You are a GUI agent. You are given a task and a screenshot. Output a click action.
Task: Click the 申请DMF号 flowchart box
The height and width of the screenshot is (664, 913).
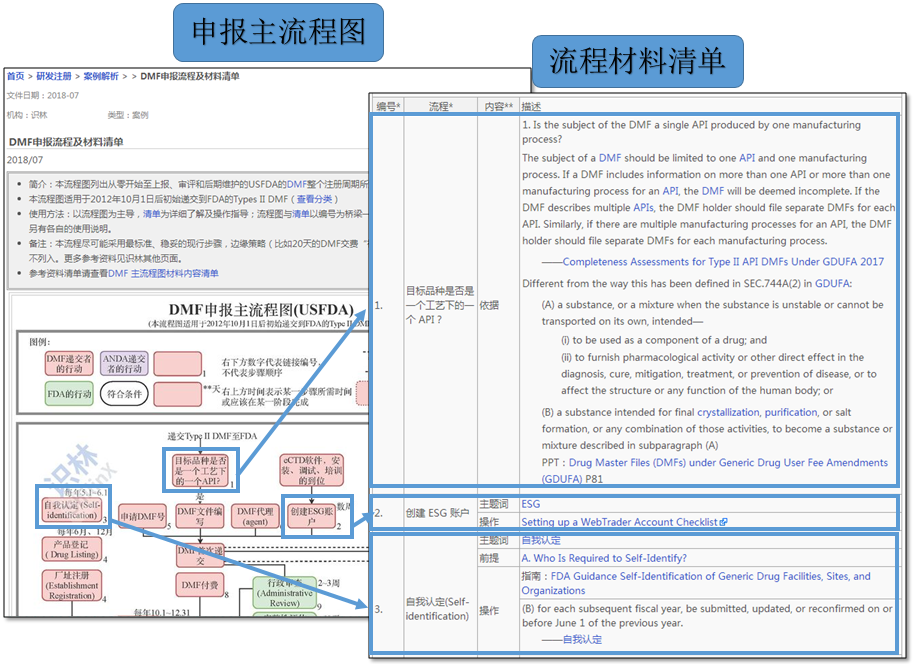[x=141, y=516]
